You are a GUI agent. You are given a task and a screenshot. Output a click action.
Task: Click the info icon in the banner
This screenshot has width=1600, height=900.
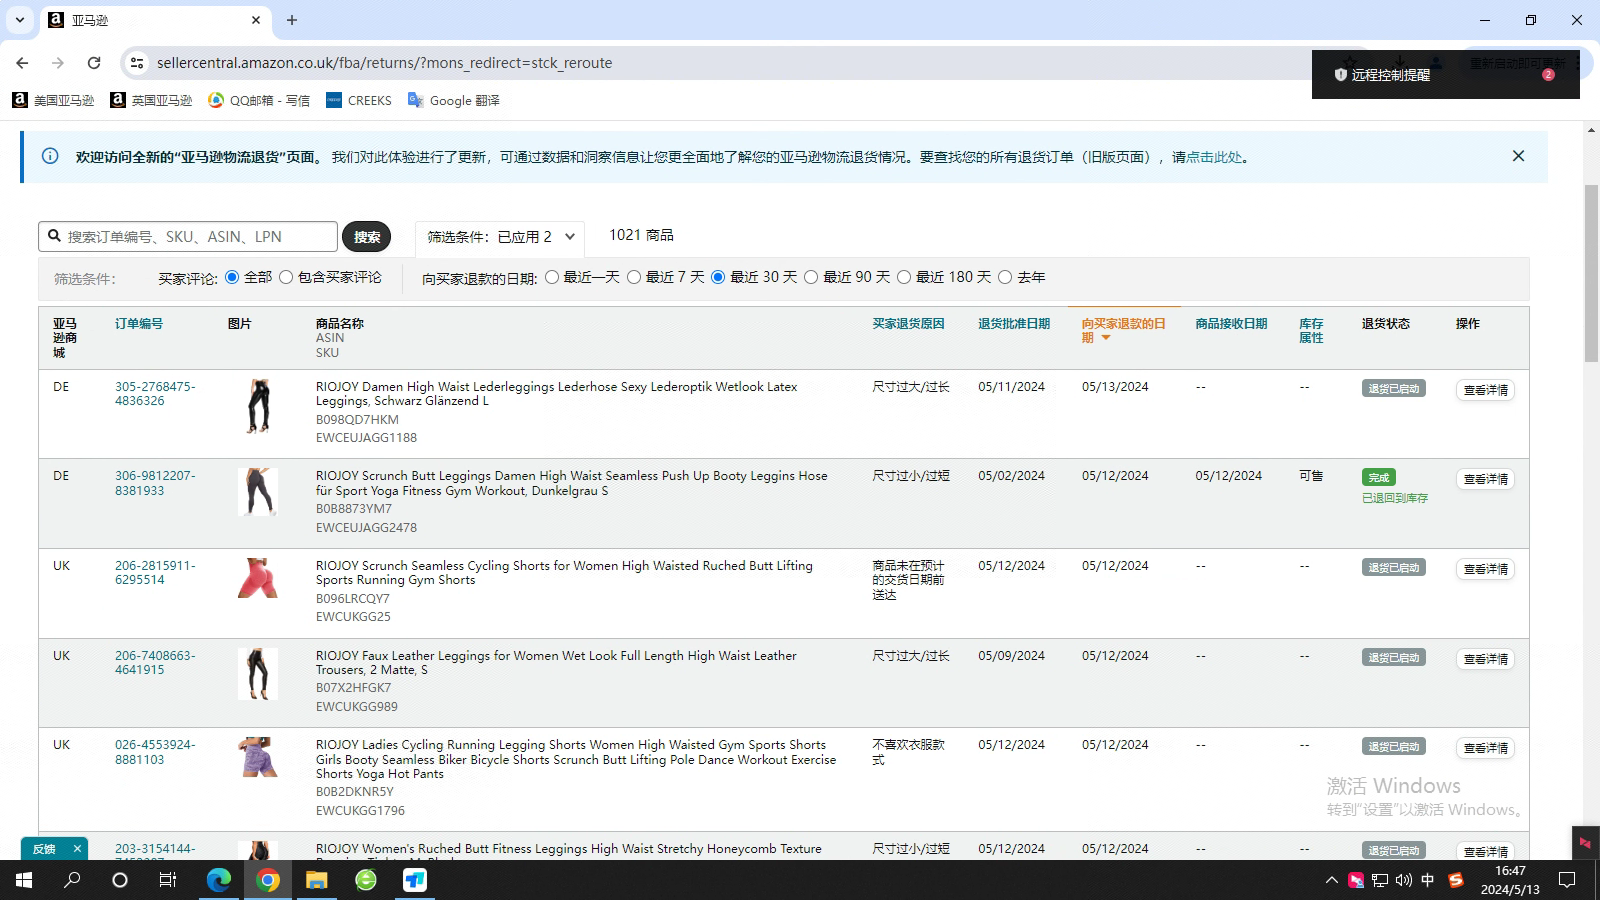click(50, 156)
